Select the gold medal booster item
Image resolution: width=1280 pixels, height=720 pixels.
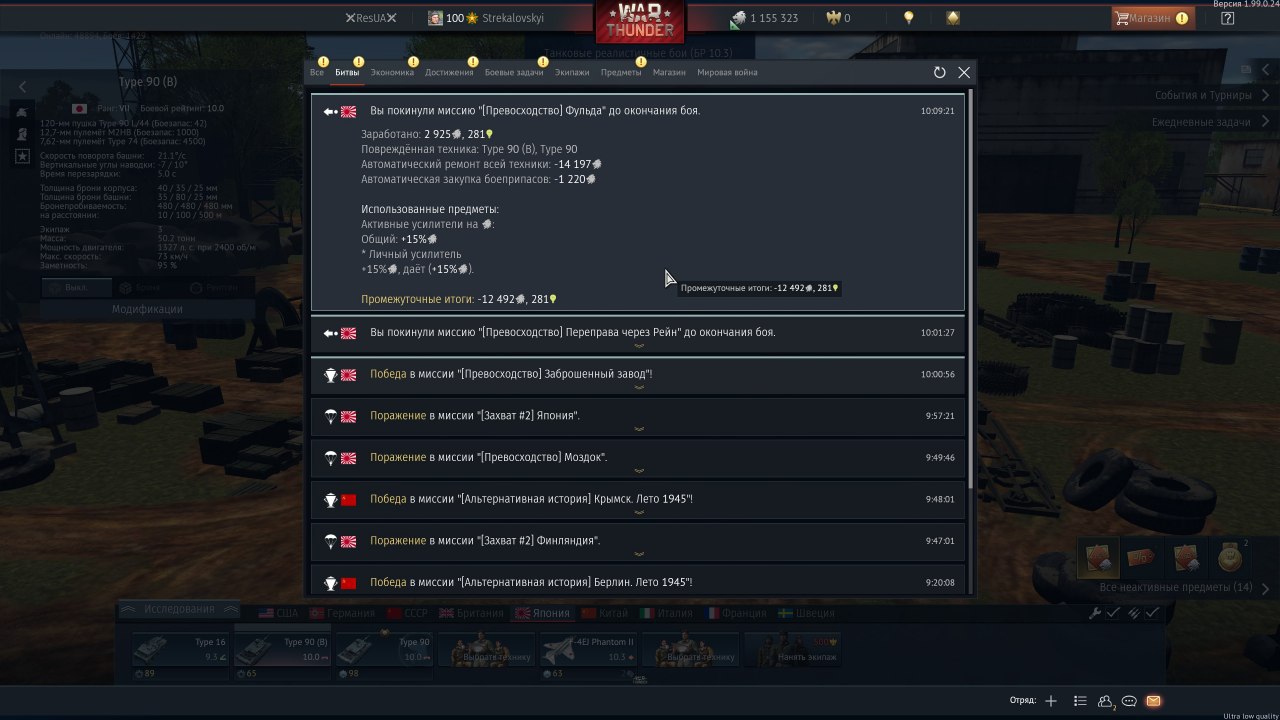(1230, 558)
